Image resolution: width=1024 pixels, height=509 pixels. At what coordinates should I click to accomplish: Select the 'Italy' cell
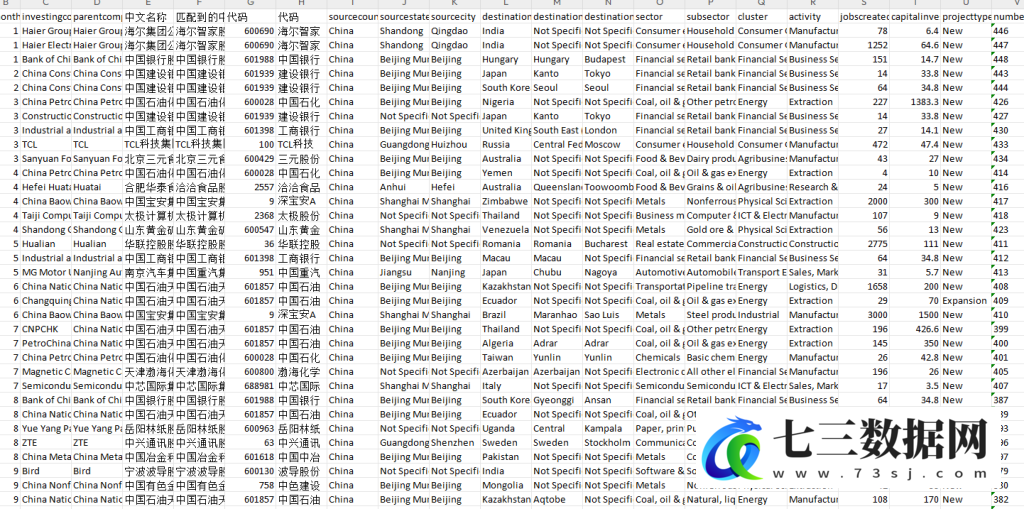click(x=505, y=386)
